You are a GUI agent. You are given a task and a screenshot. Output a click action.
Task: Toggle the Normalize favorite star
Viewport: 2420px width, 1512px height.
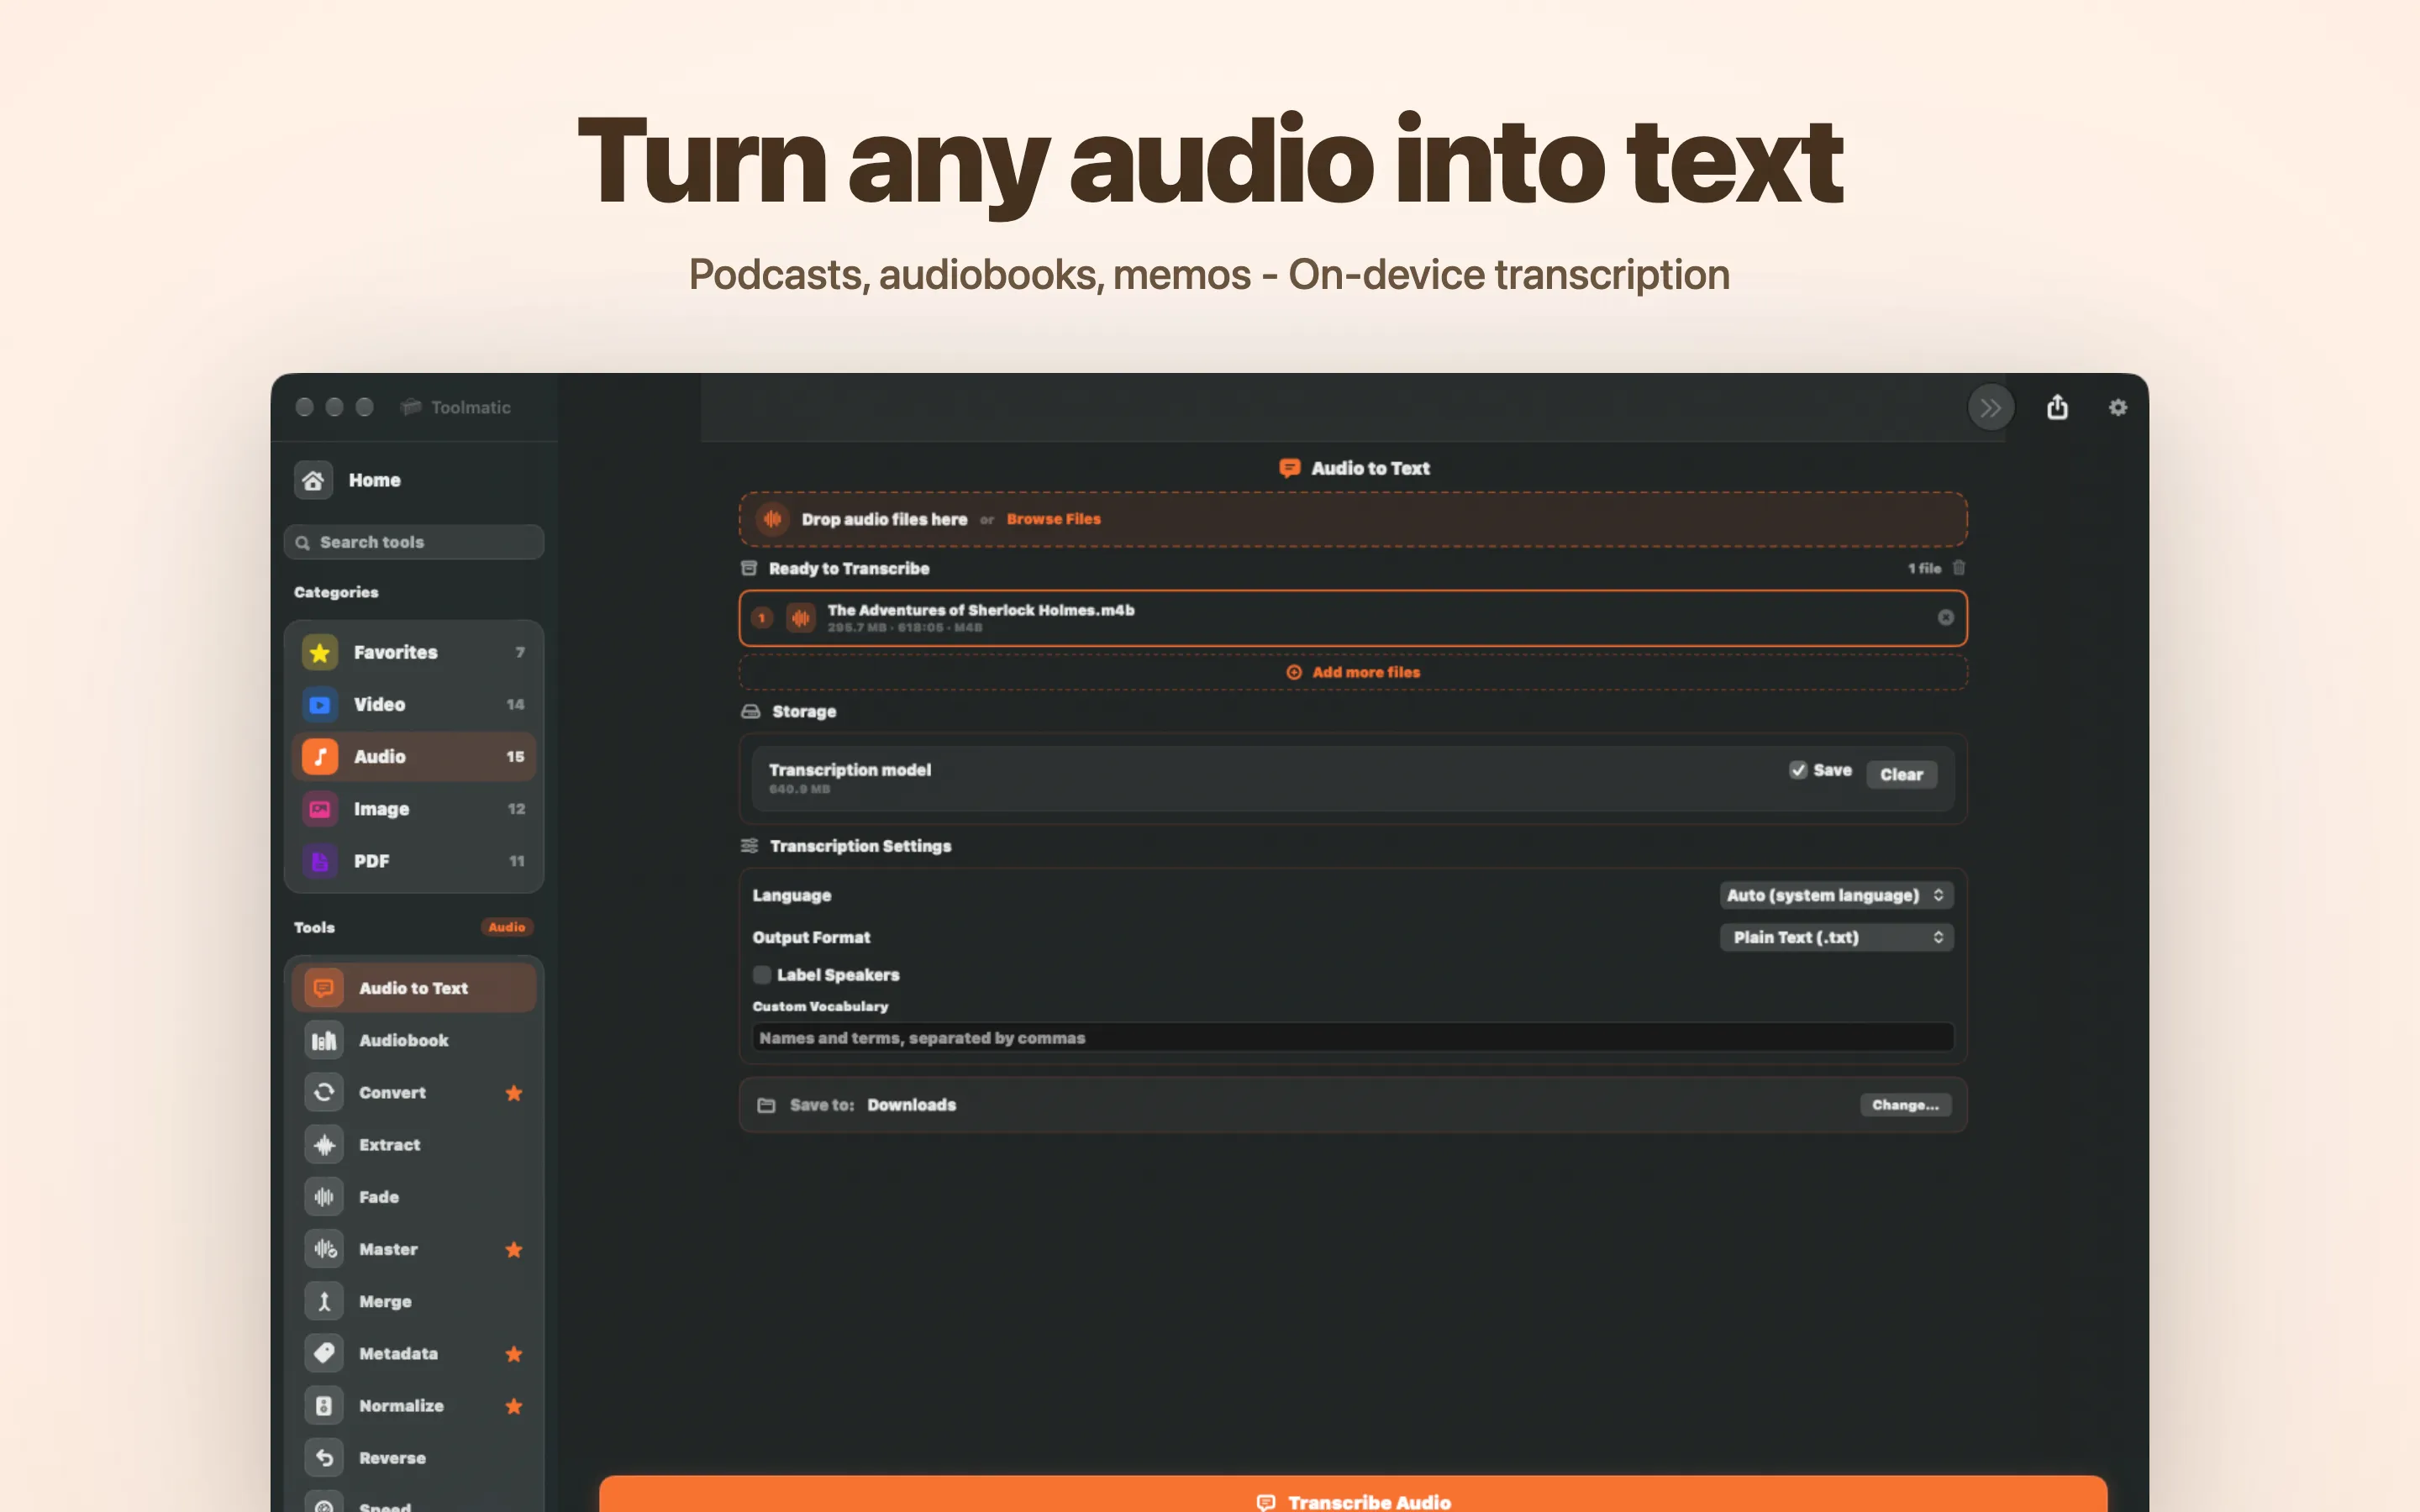click(x=514, y=1405)
